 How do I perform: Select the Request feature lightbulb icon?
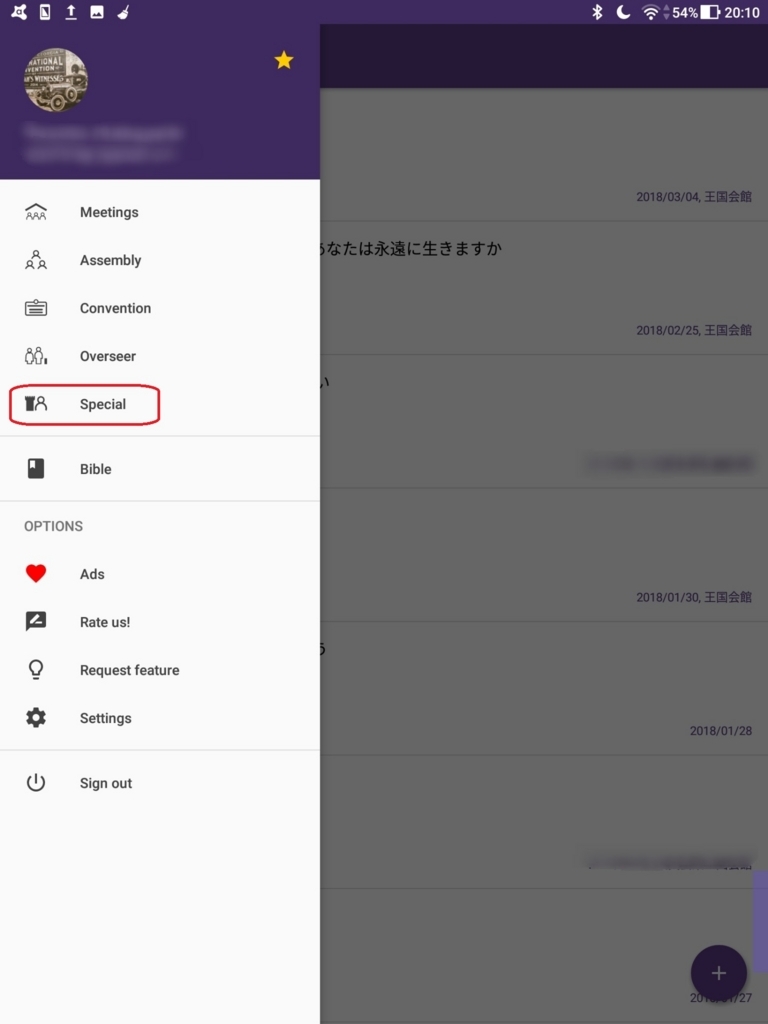[36, 669]
